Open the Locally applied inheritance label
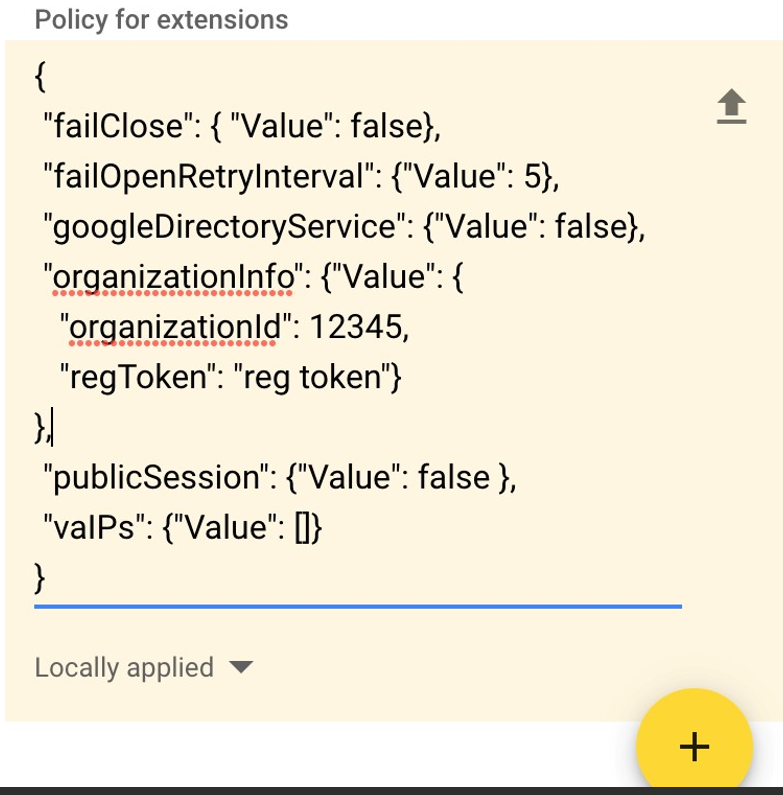The width and height of the screenshot is (783, 795). tap(124, 668)
